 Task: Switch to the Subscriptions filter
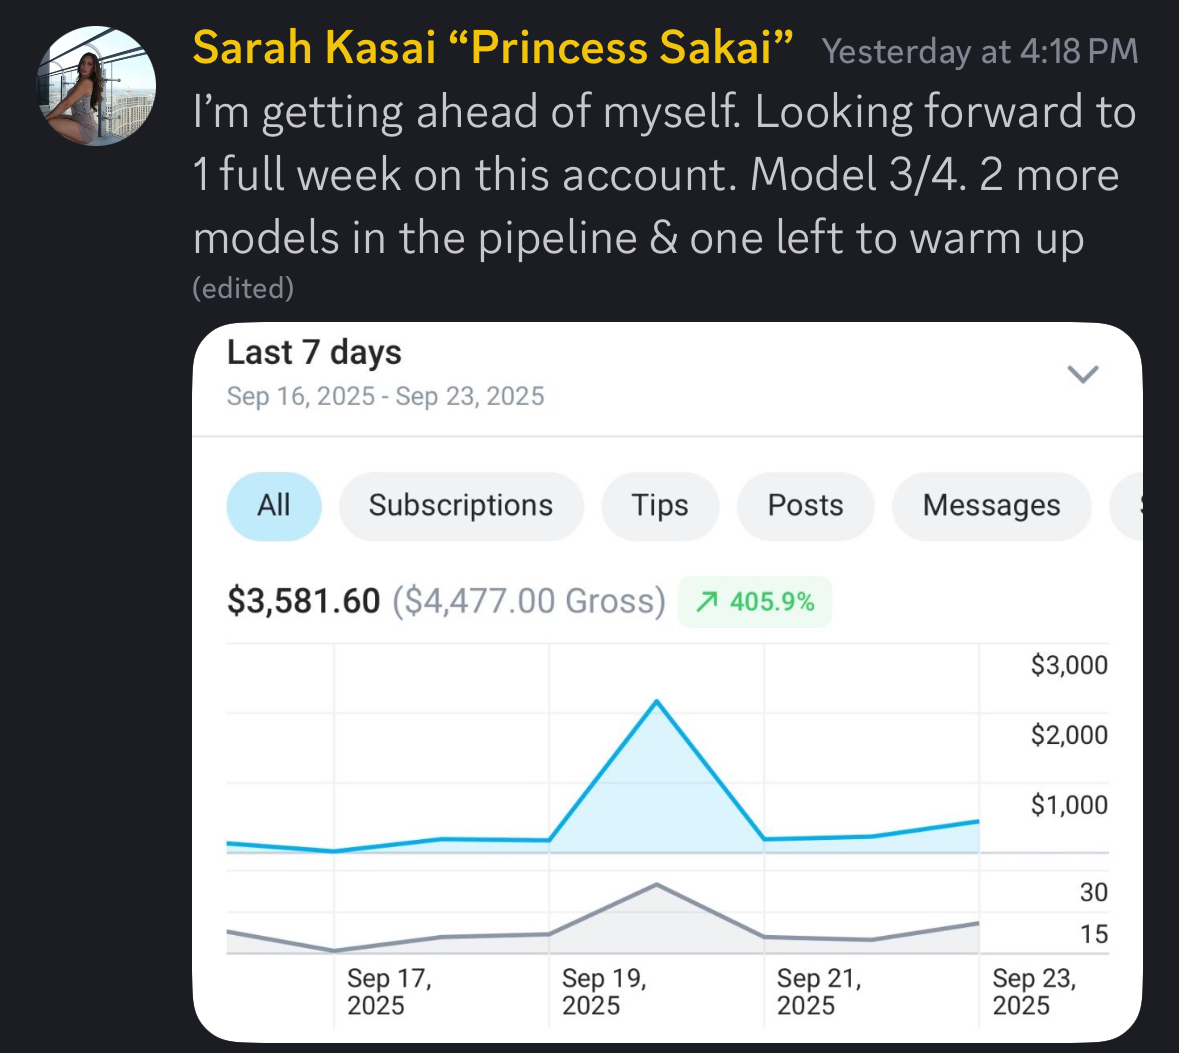[x=460, y=506]
